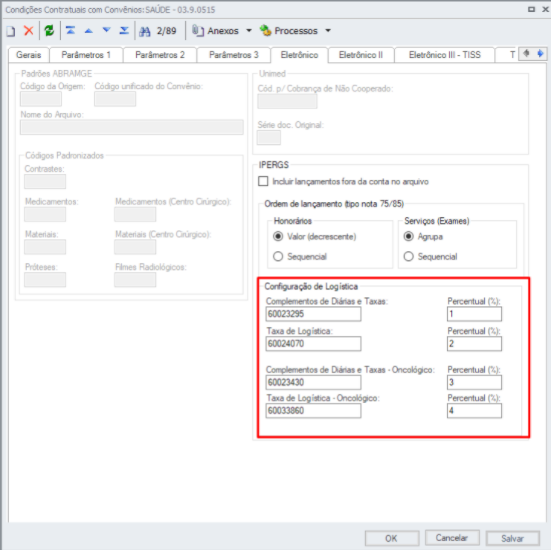
Task: Click the Salvar button
Action: tap(513, 538)
